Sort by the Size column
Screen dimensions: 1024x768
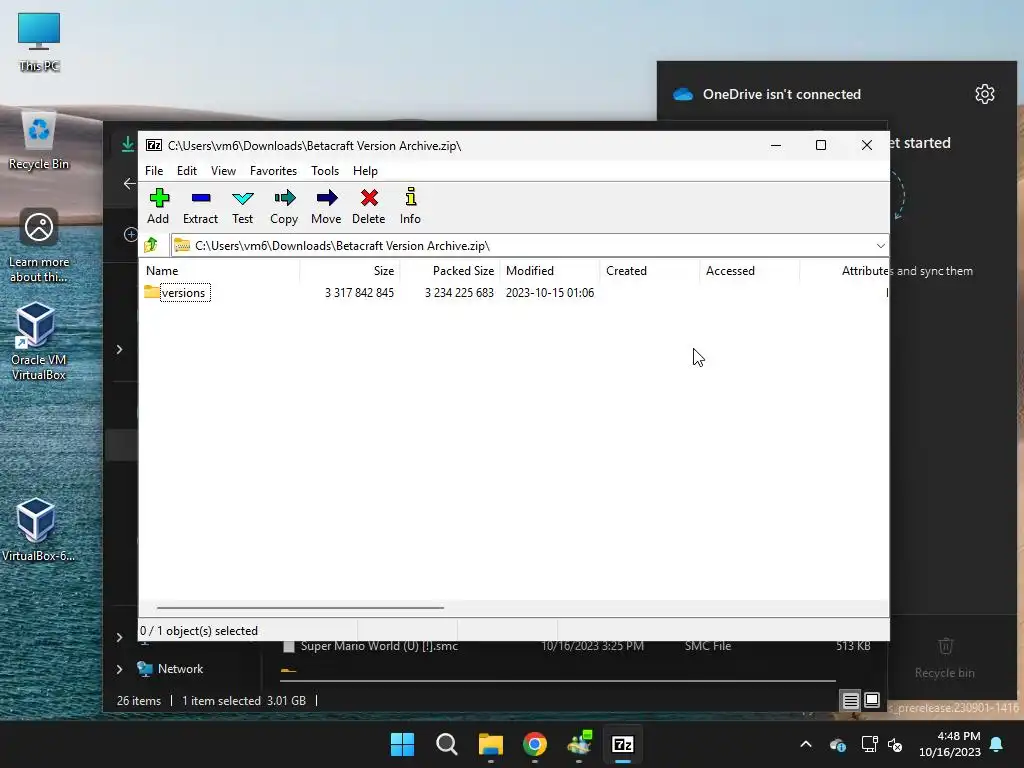pos(350,270)
